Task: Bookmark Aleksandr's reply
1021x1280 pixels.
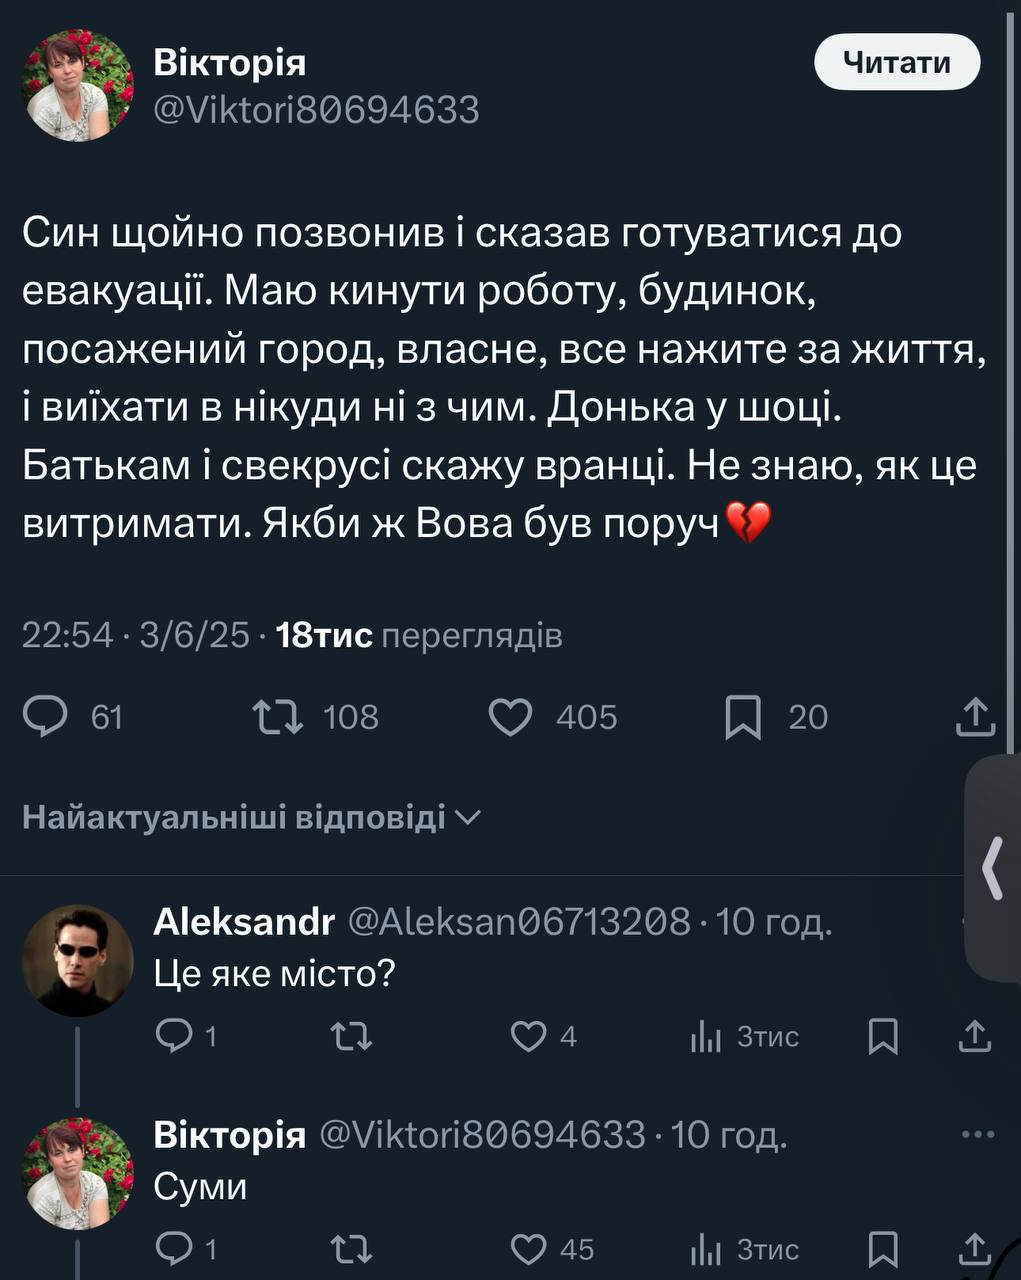Action: 882,1037
